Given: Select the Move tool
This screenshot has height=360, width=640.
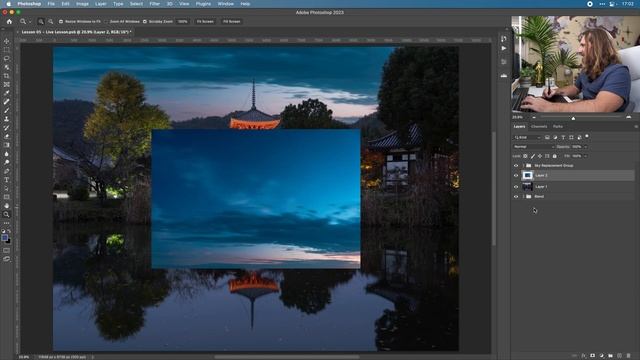Looking at the screenshot, I should (7, 41).
